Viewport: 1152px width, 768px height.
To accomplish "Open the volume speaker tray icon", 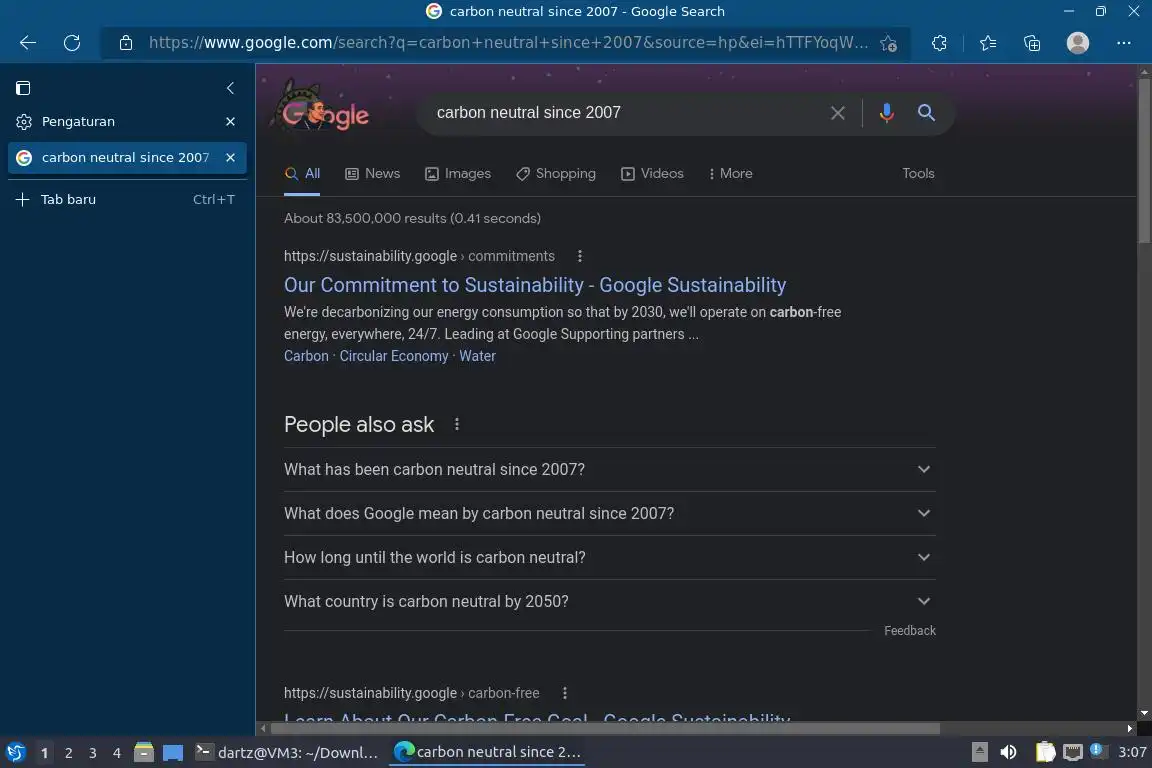I will pos(1008,752).
